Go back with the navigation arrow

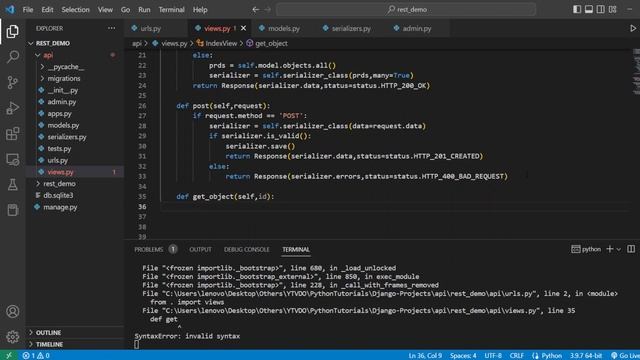(256, 9)
